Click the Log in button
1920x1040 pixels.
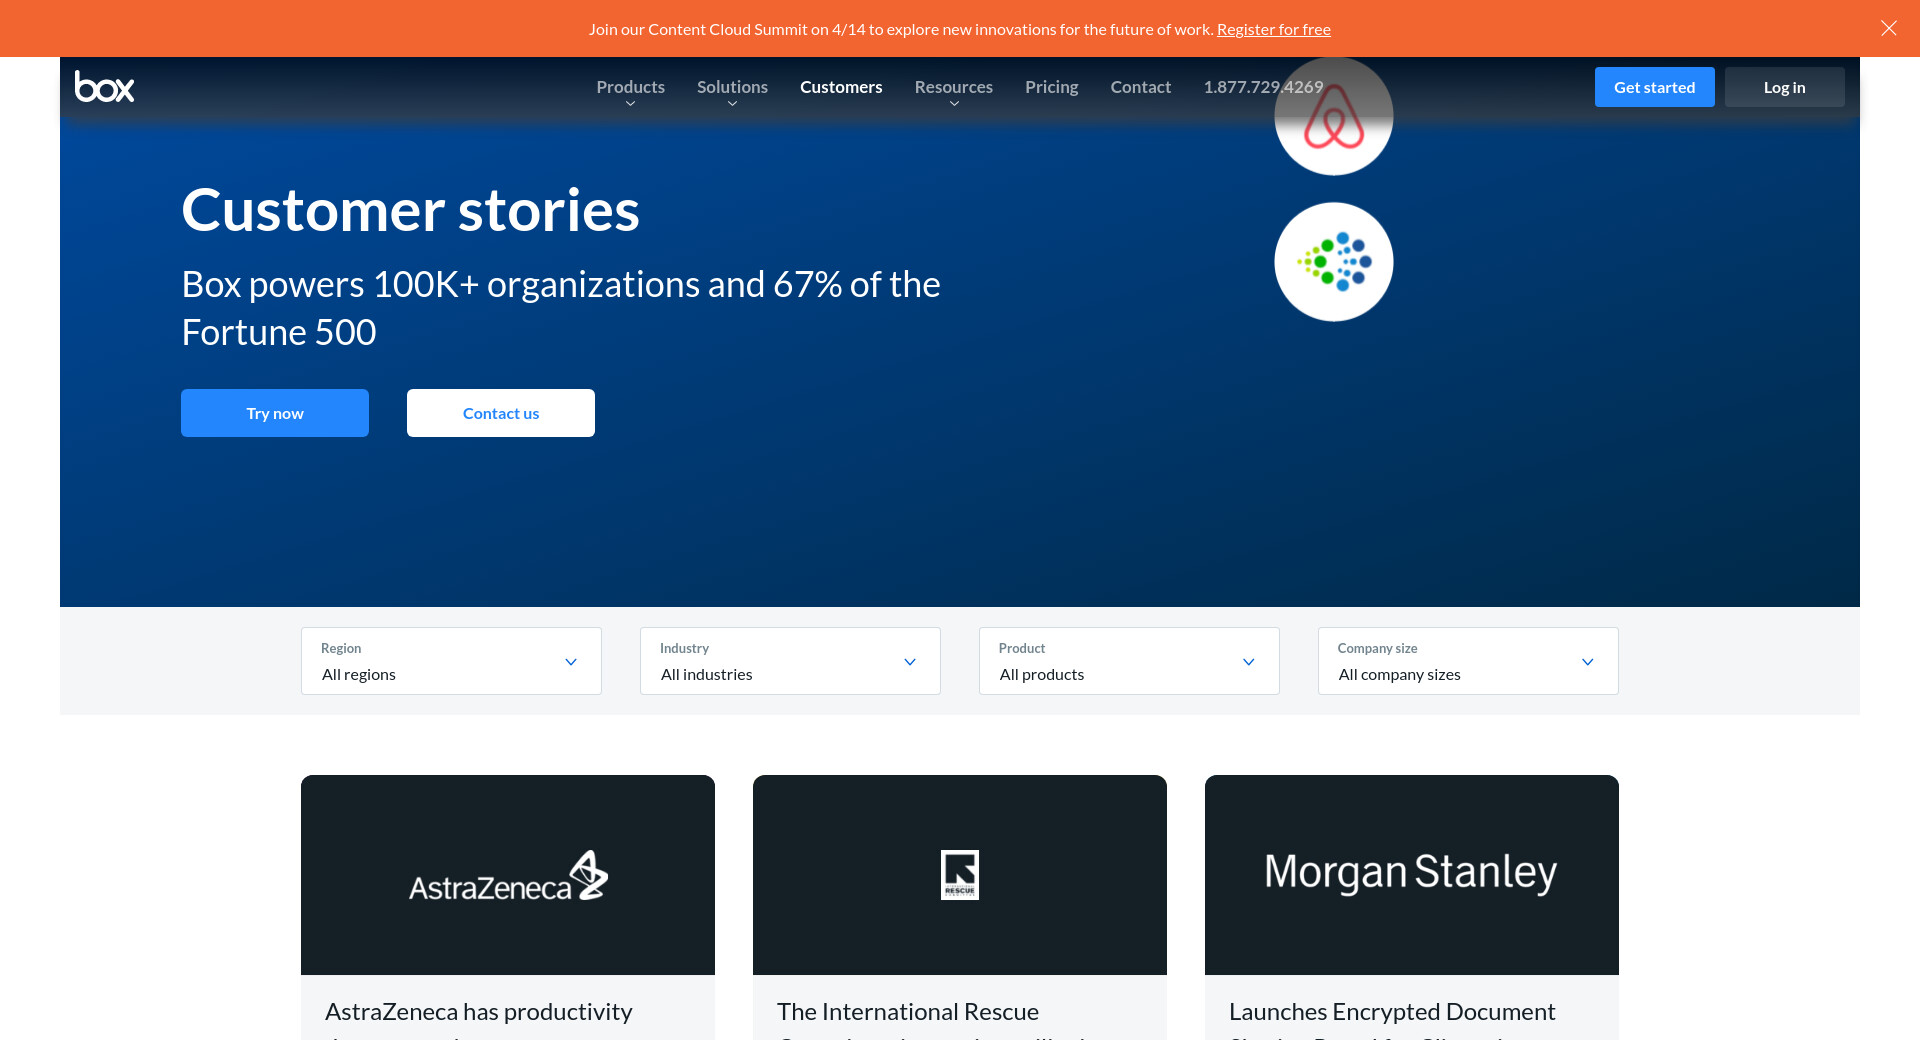pos(1784,87)
